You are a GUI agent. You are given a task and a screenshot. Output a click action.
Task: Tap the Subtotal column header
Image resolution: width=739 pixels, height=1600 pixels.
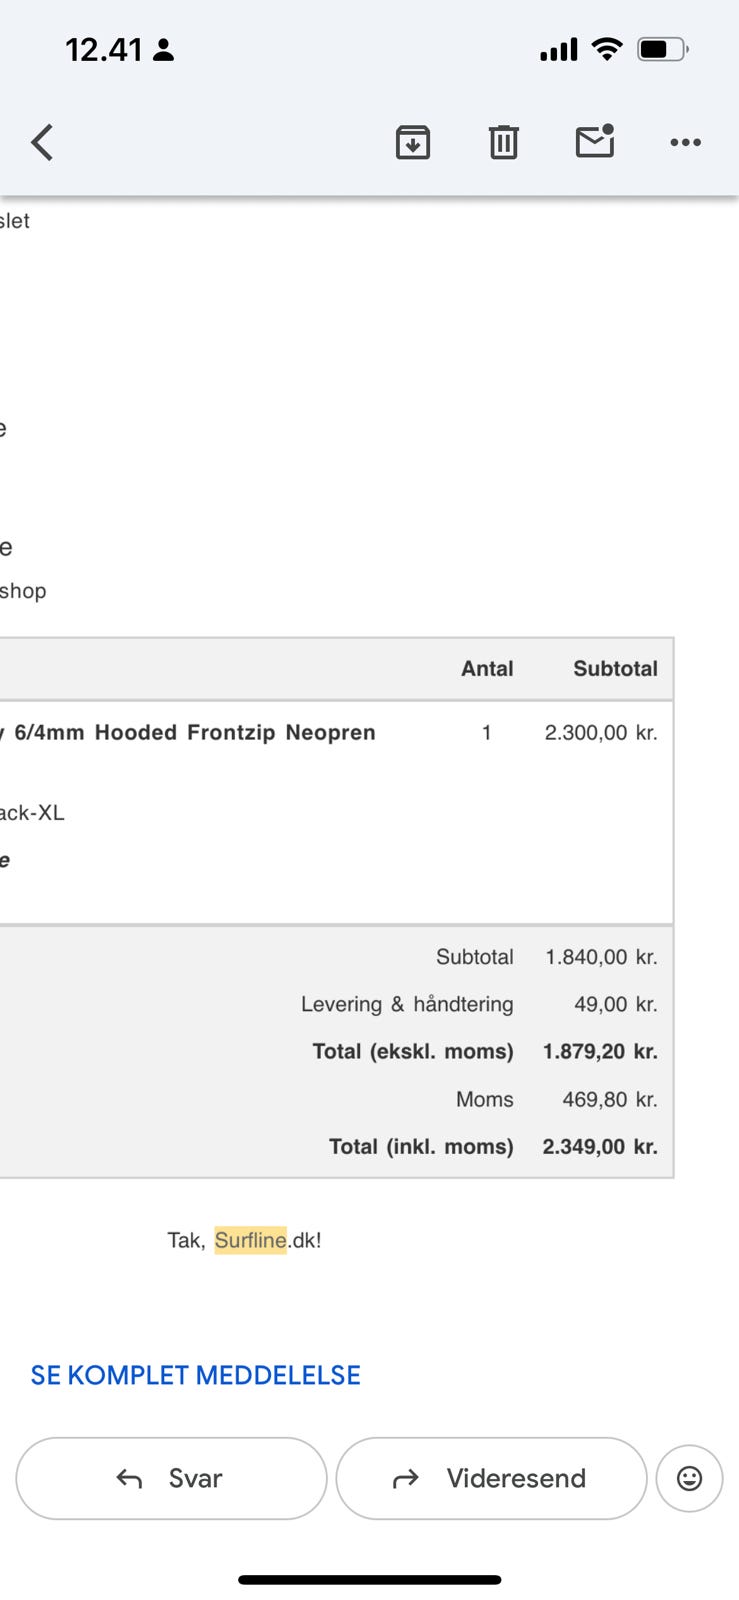(x=615, y=669)
